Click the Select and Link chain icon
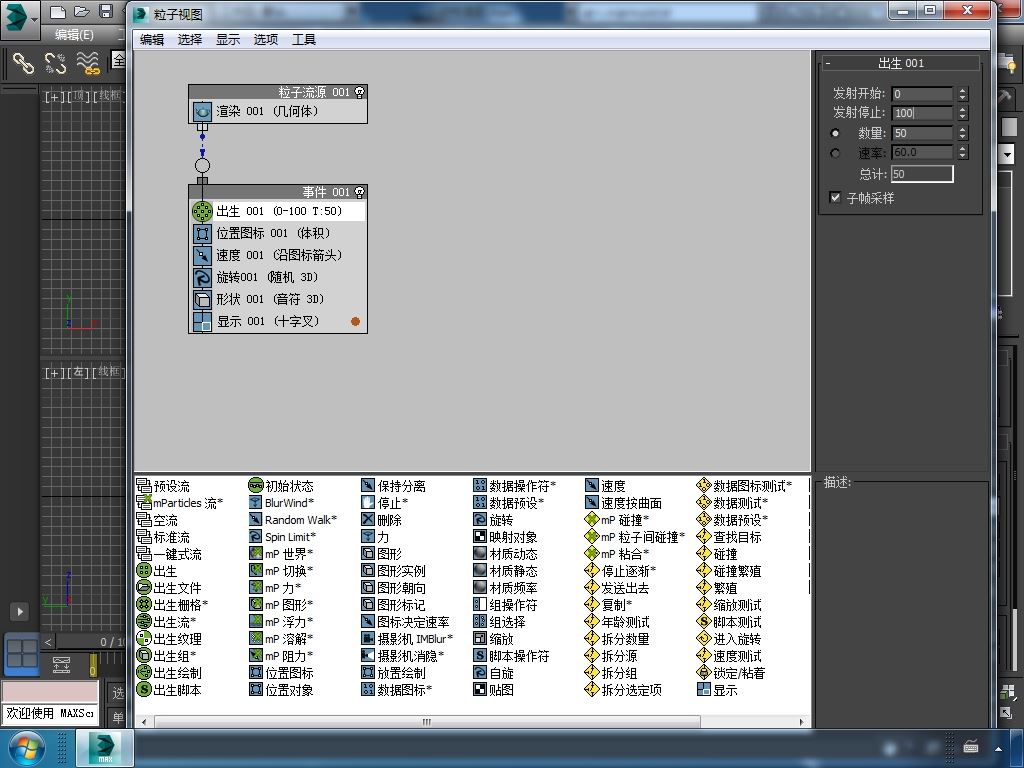Viewport: 1024px width, 768px height. (24, 63)
